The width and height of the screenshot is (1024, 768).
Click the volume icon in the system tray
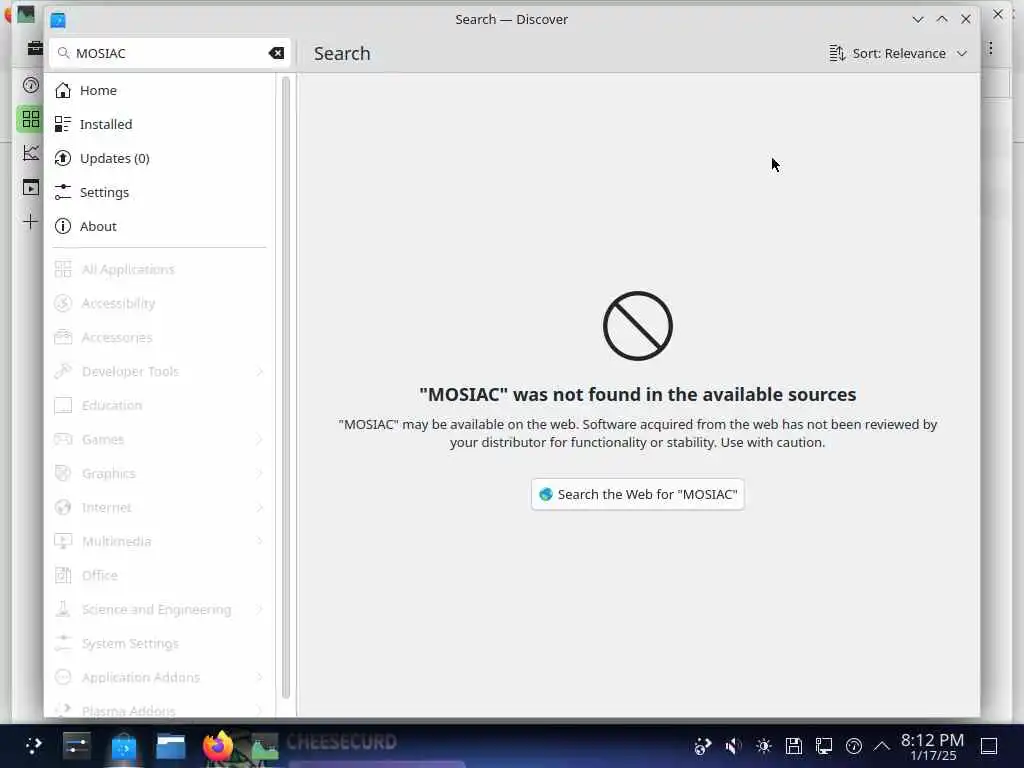(733, 746)
